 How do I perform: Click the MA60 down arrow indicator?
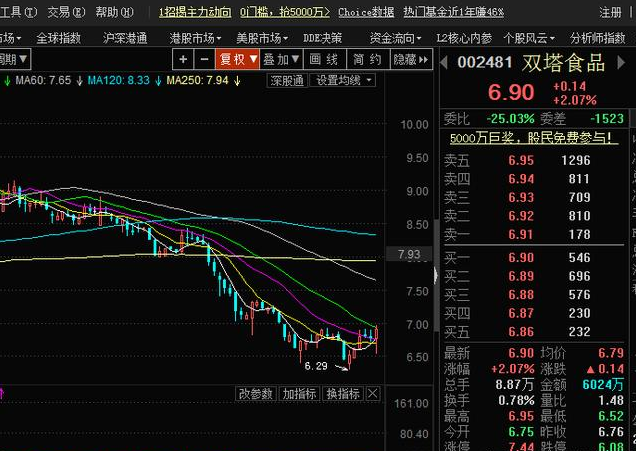click(x=78, y=80)
